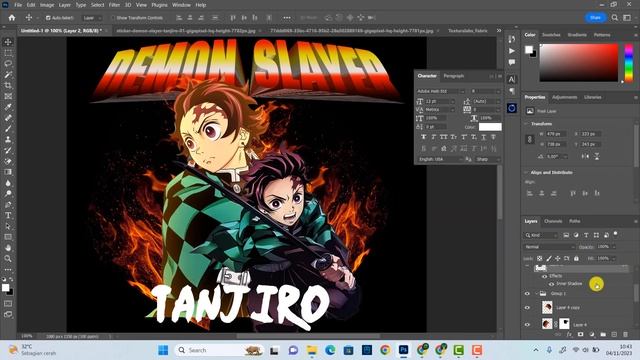The height and width of the screenshot is (360, 640).
Task: Click the three-dots more options button
Action: coord(287,18)
